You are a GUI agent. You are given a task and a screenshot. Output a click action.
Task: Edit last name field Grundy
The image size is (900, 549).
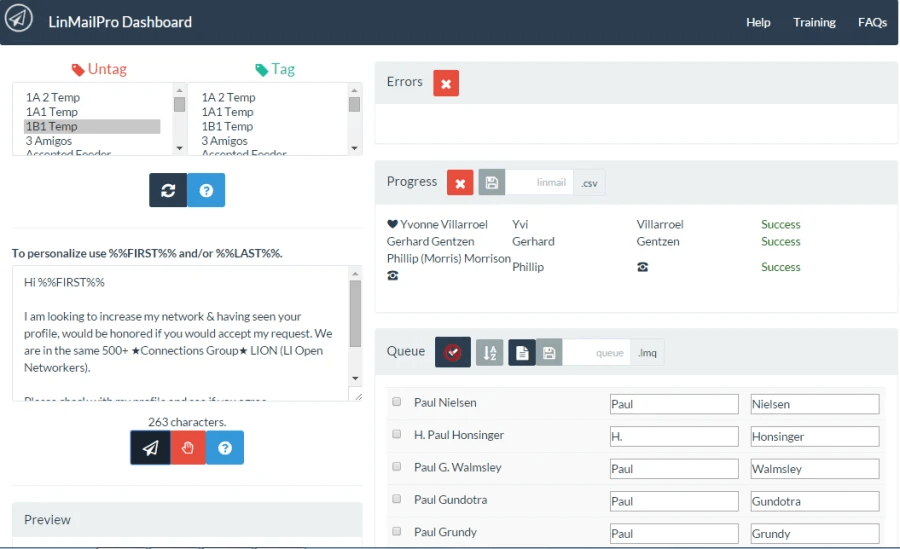pyautogui.click(x=814, y=533)
